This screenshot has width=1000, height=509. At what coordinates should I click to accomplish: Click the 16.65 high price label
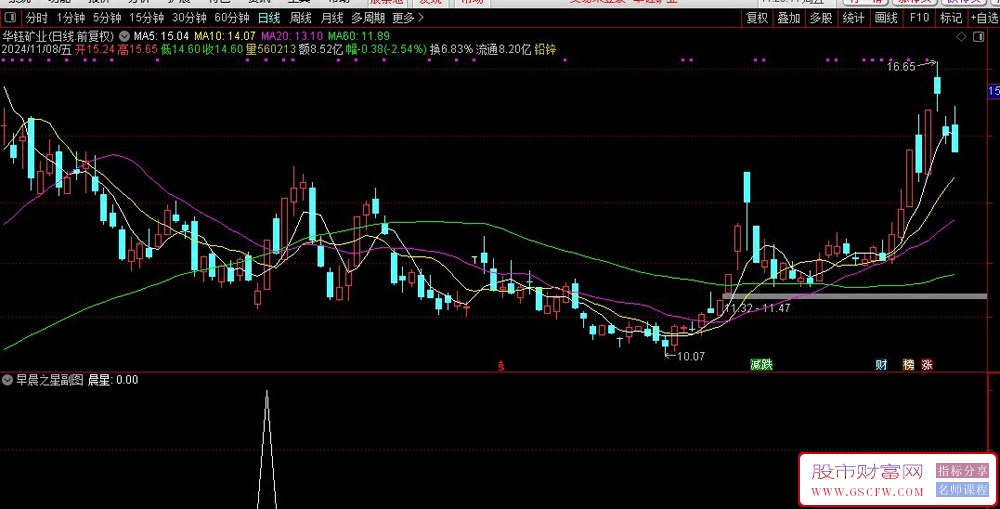pos(901,66)
